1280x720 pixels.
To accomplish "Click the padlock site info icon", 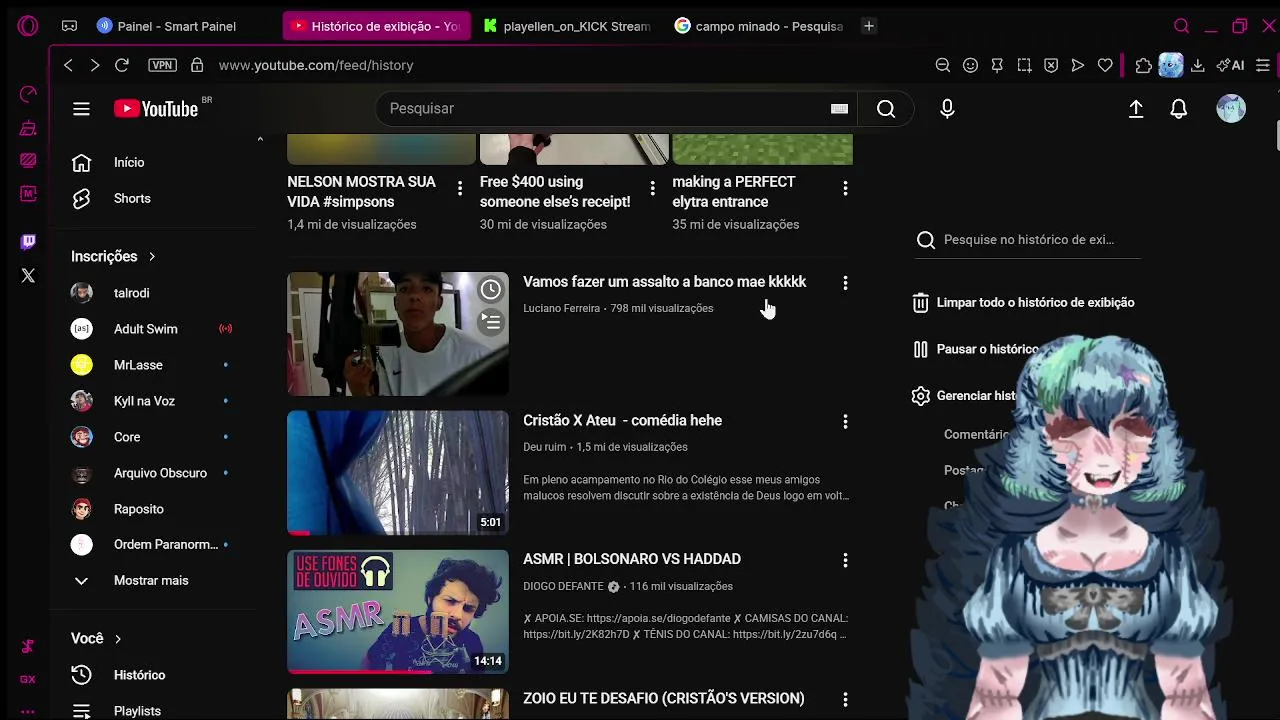I will click(x=197, y=65).
